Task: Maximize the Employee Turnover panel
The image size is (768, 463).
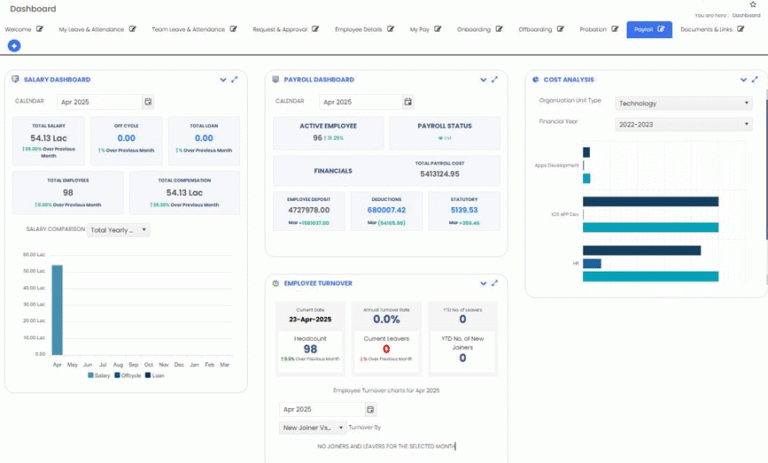Action: pos(495,283)
